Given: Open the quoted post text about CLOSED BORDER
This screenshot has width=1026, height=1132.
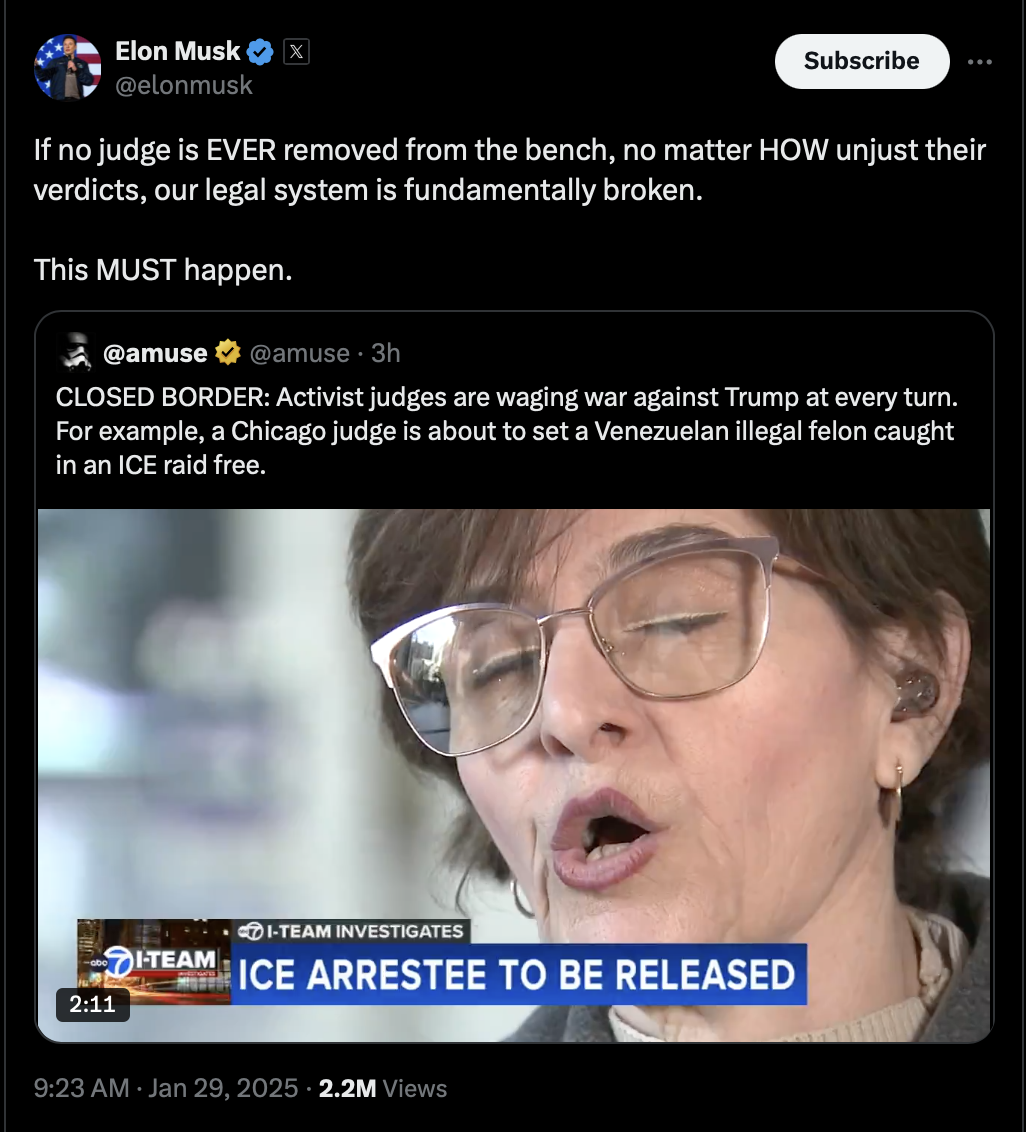Looking at the screenshot, I should coord(507,431).
